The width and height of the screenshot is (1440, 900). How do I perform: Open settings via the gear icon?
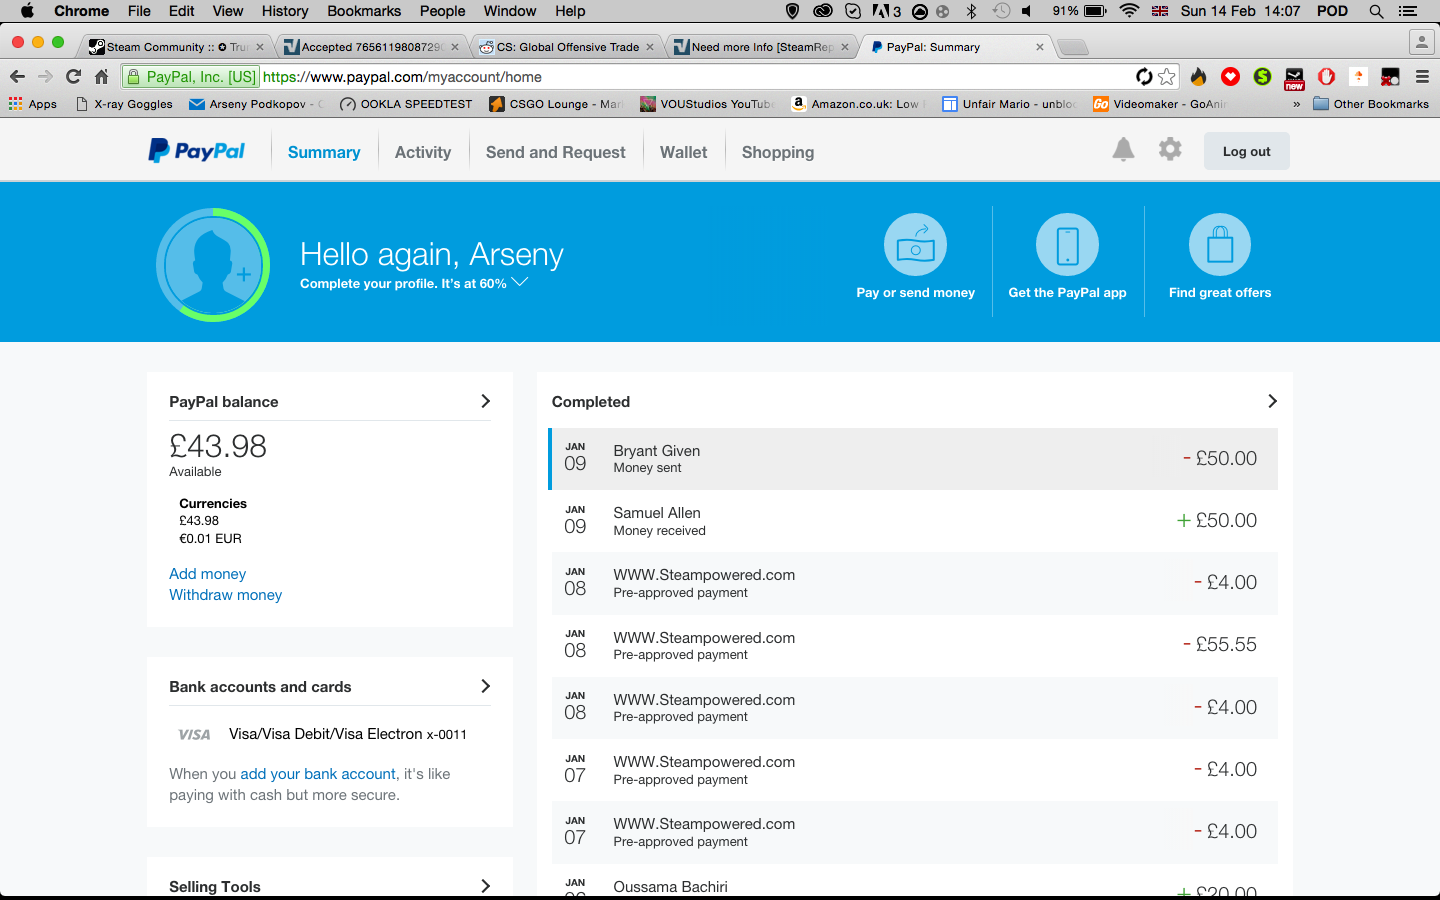(x=1169, y=150)
